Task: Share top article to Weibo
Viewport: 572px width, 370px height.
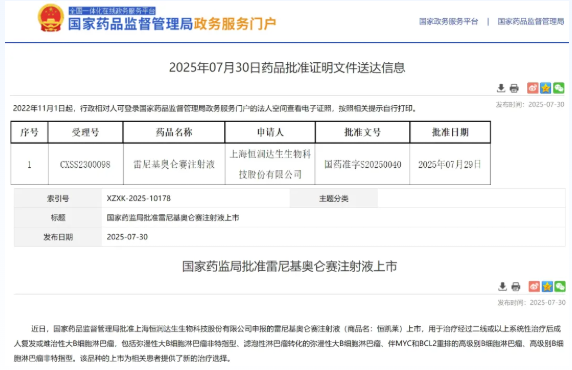Action: 533,88
